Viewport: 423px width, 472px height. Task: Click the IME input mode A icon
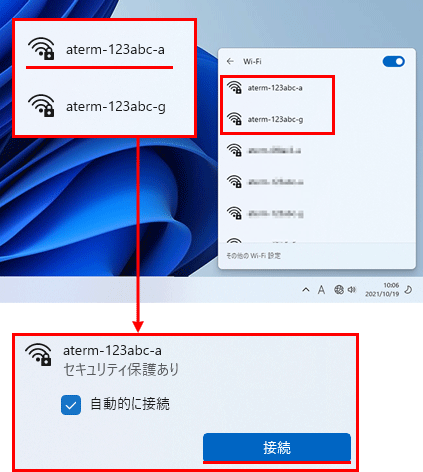[x=321, y=290]
